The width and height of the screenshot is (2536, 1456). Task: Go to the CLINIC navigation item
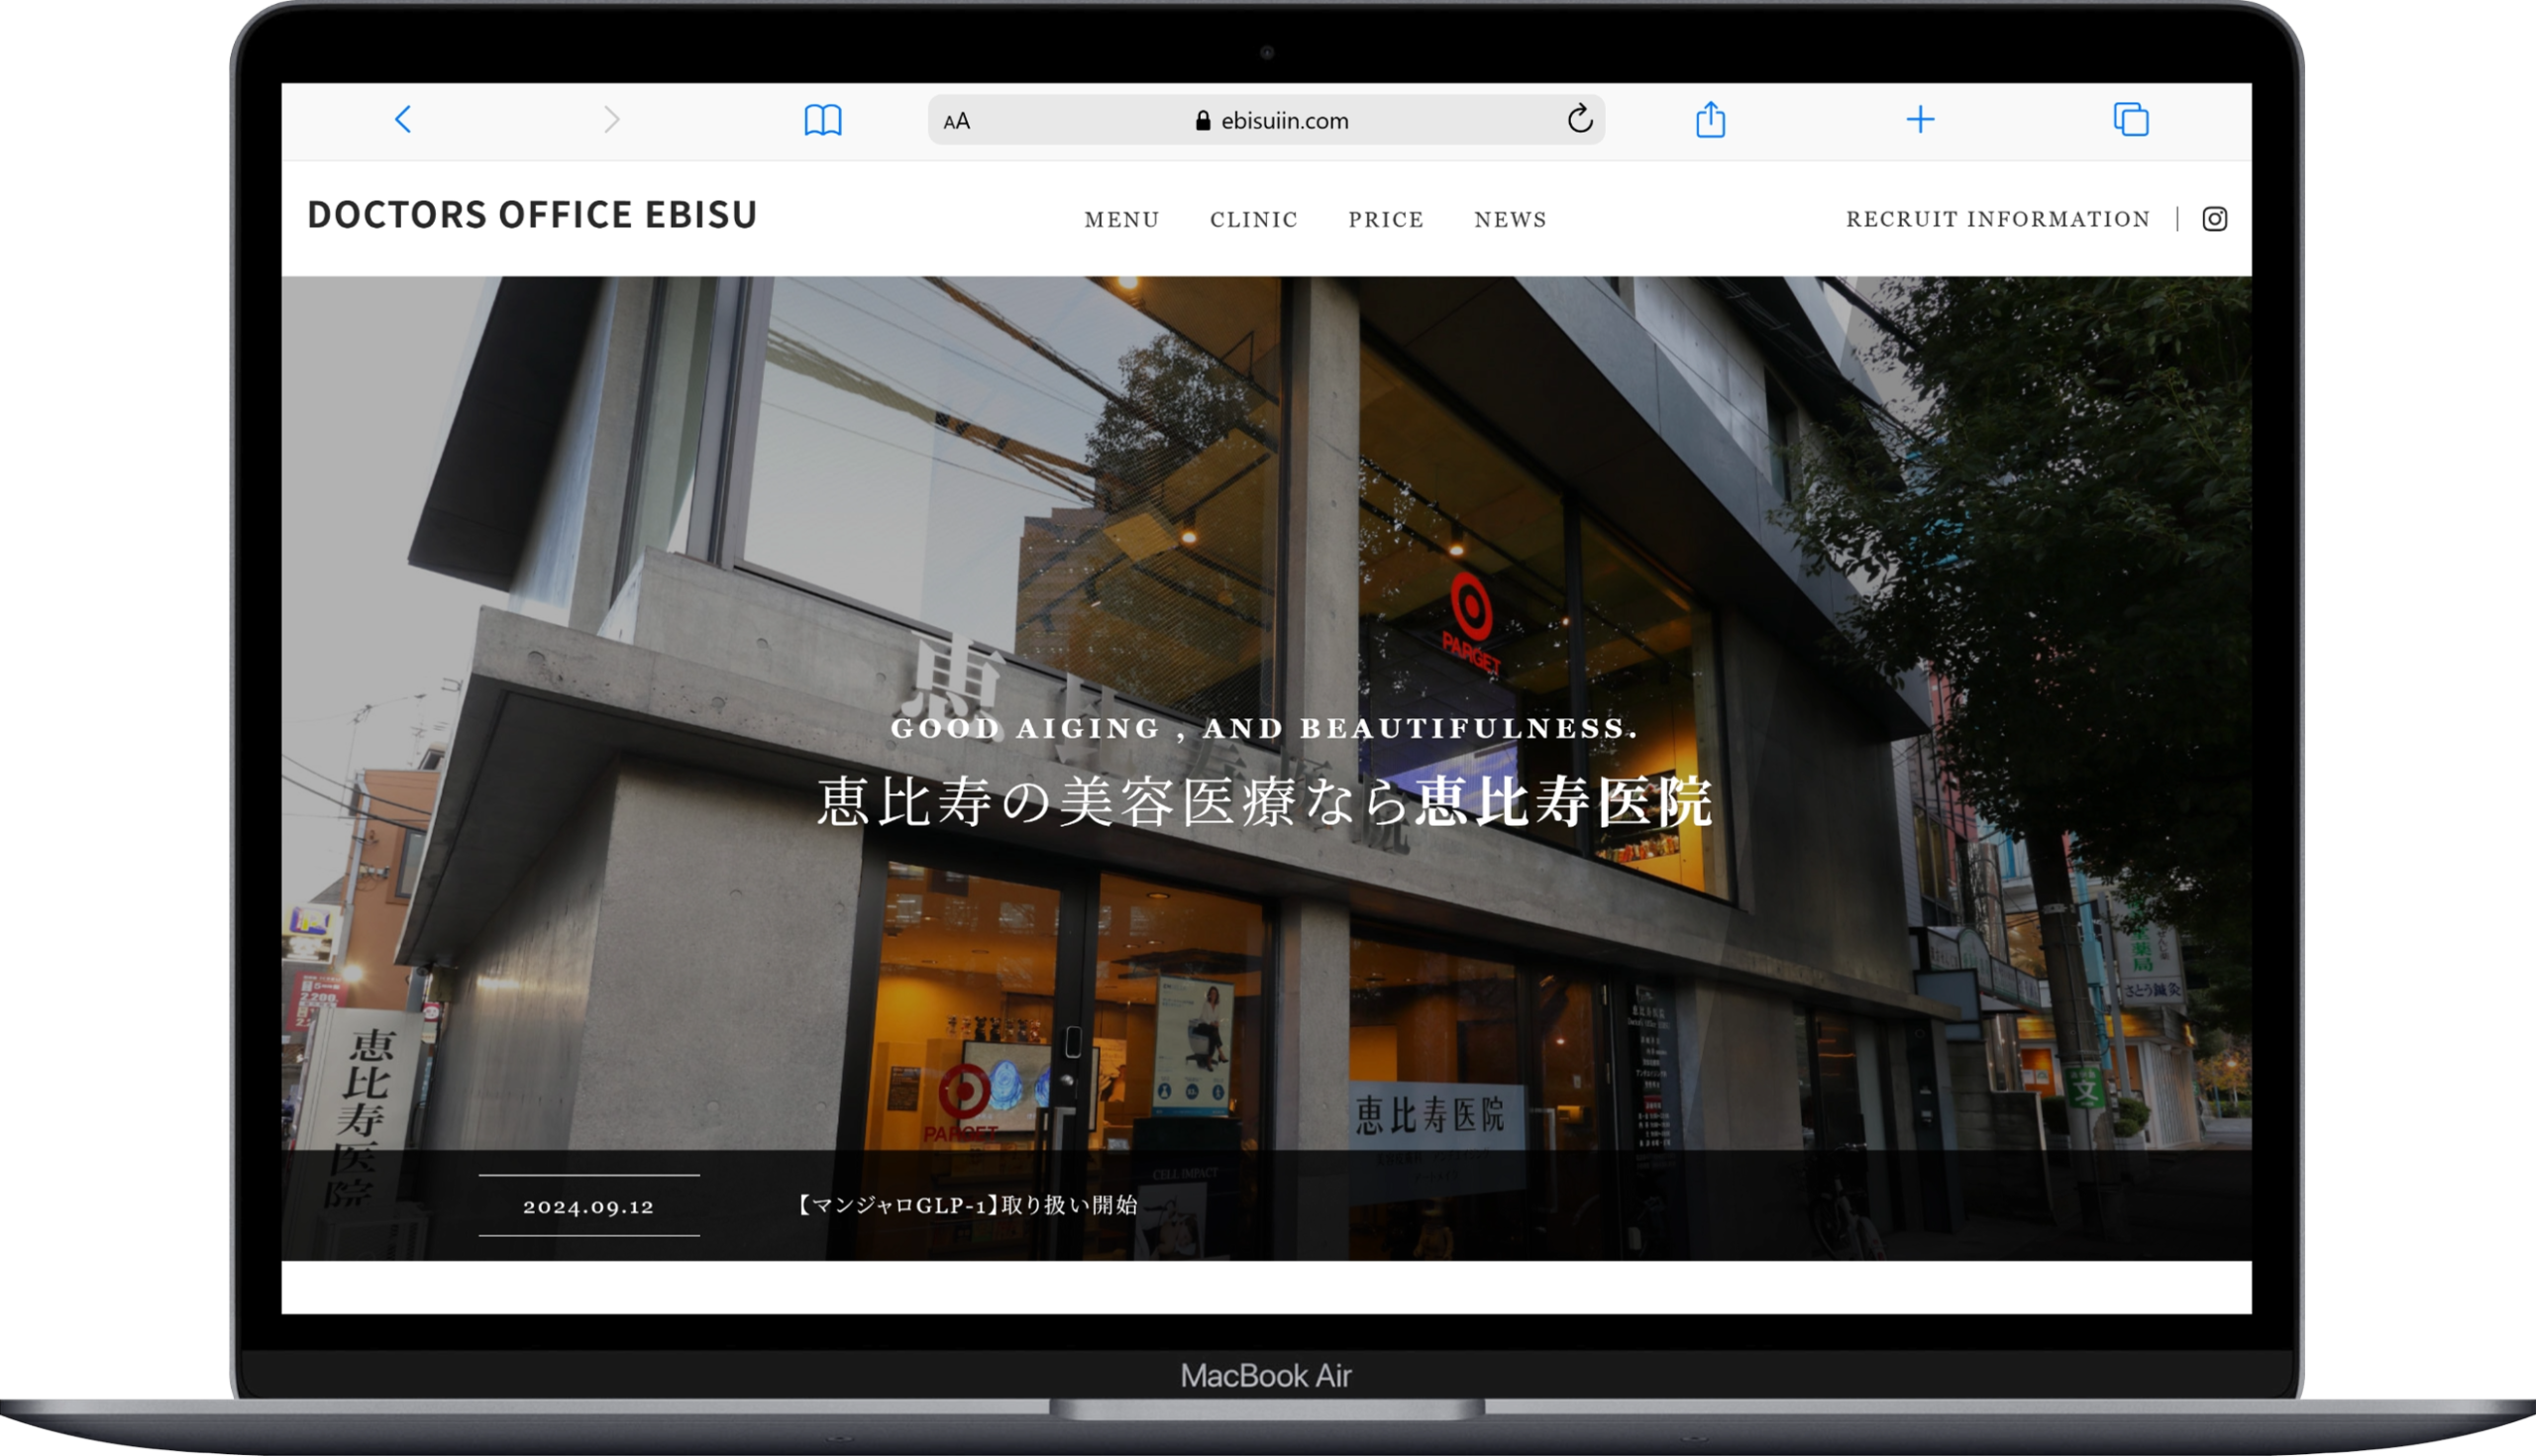tap(1253, 220)
